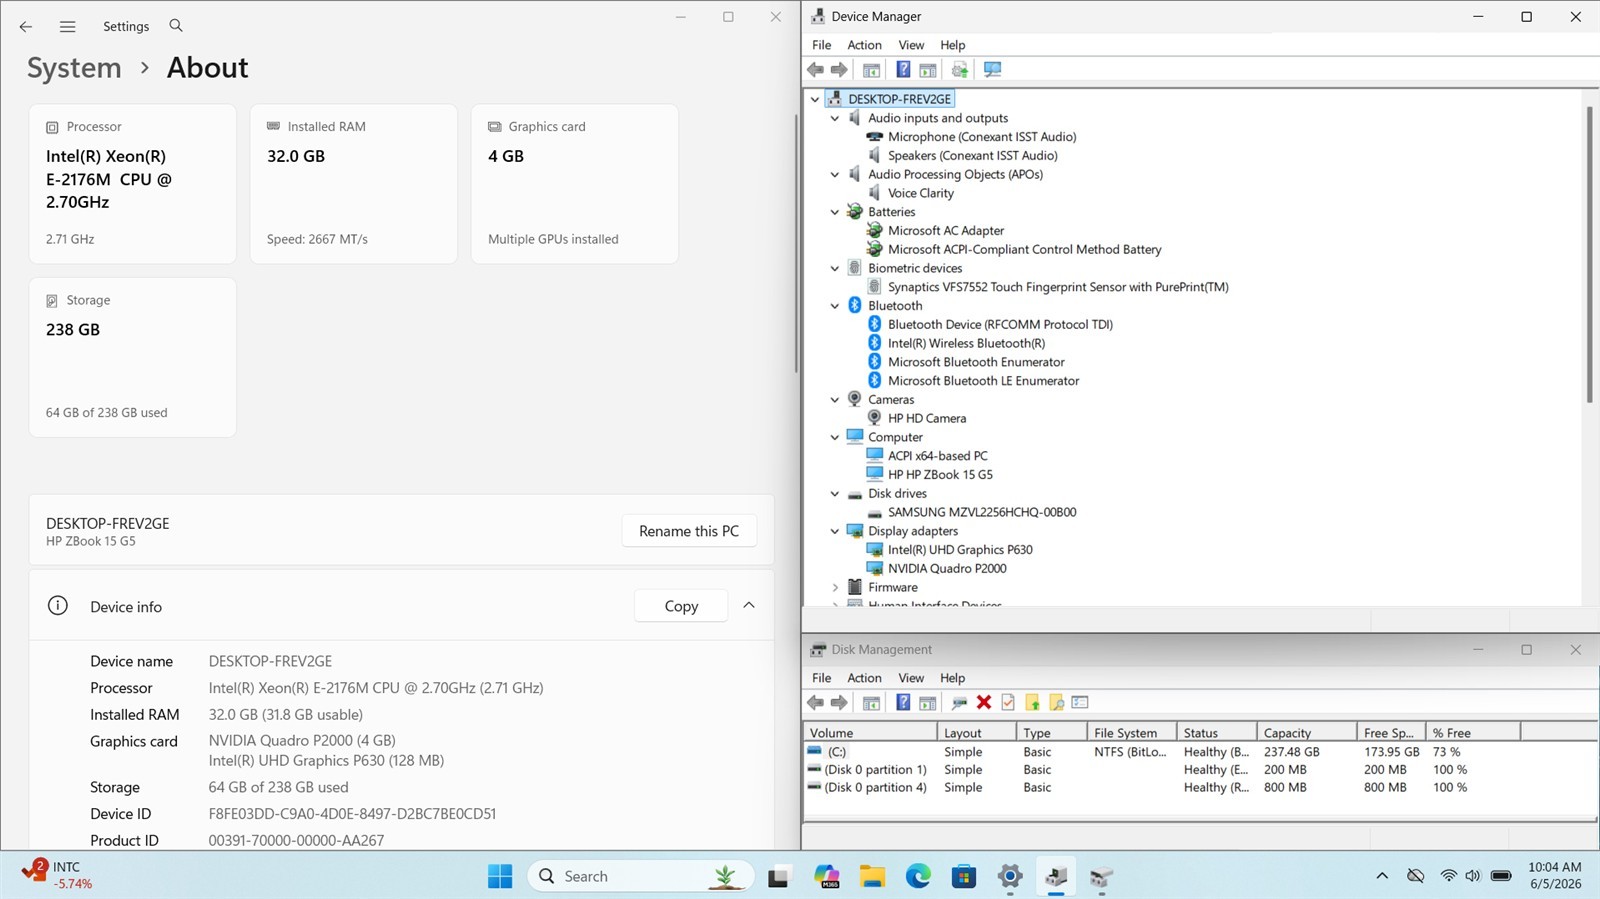The image size is (1600, 899).
Task: Select the SAMSUNG MZVL2256HCHQ-00B00 disk drive
Action: (982, 512)
